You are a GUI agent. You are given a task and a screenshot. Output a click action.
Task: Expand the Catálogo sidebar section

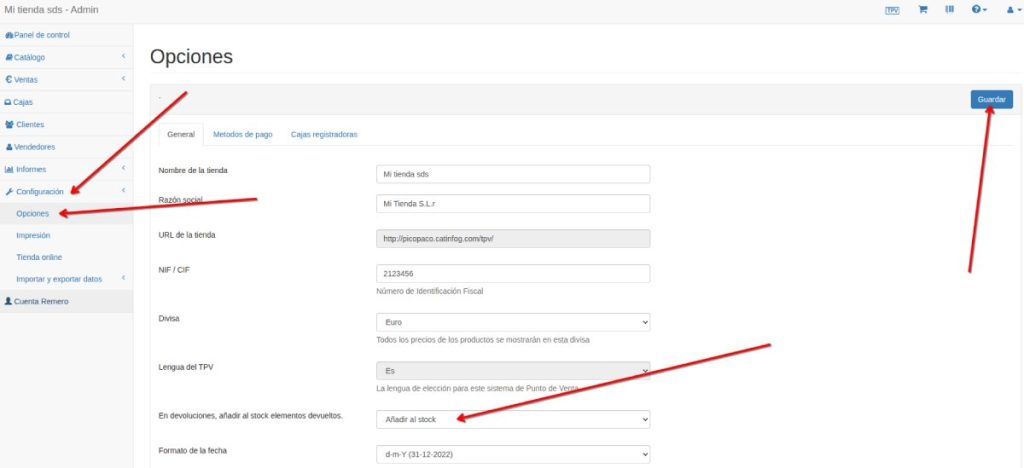pos(30,57)
